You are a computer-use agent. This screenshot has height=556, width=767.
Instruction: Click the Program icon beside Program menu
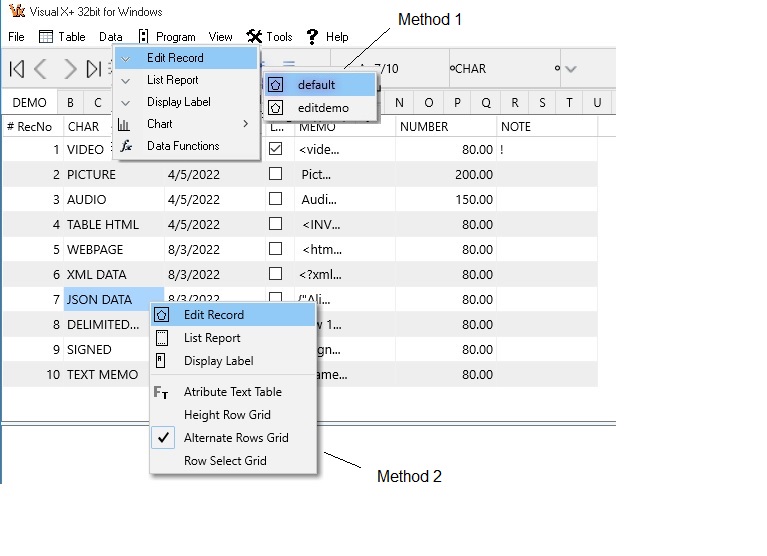pos(143,37)
